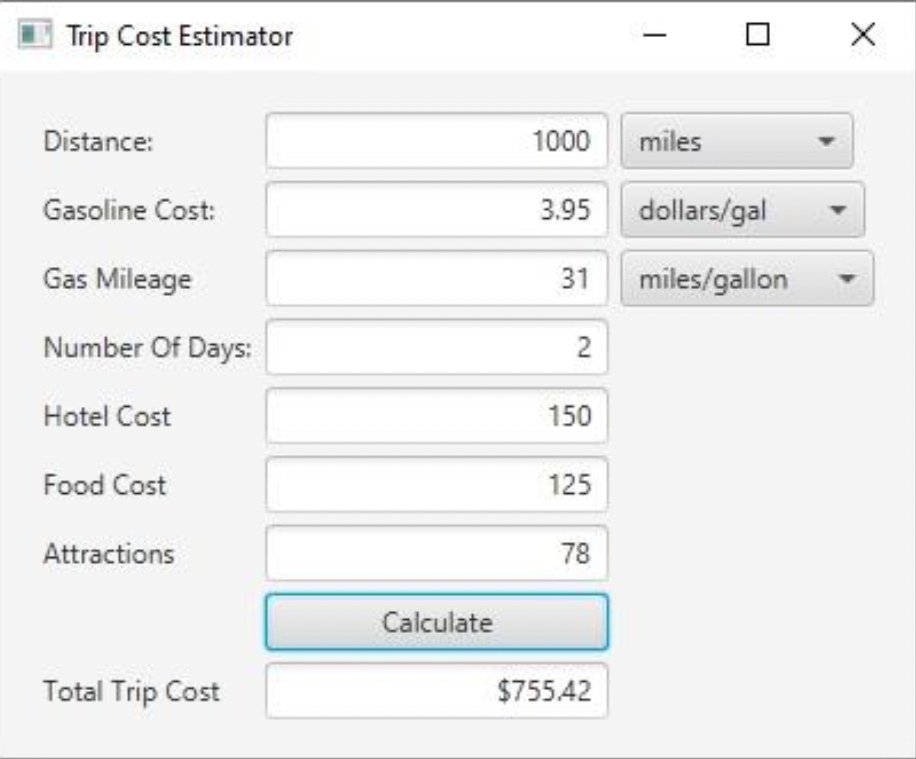Select the Hotel Cost field showing 150
The image size is (916, 759).
coord(436,415)
